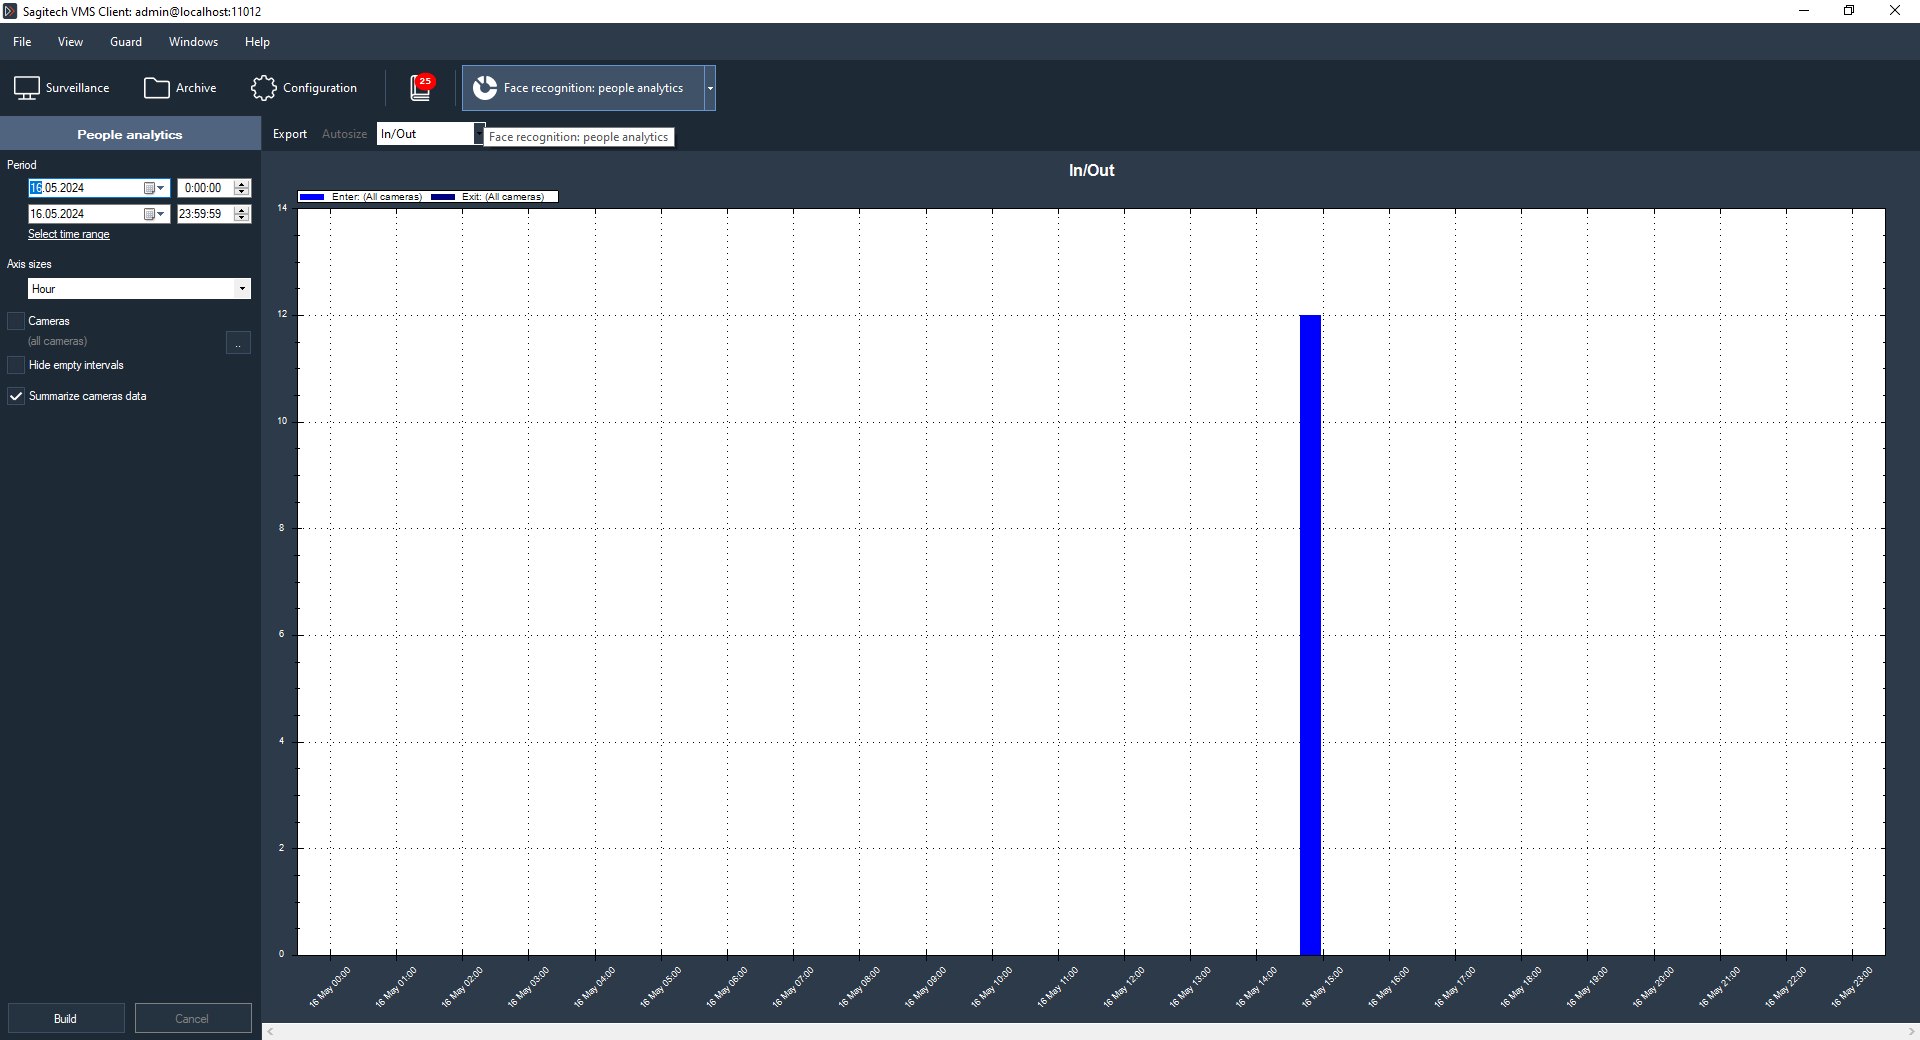The image size is (1920, 1040).
Task: Decrease the start time with down arrow
Action: pyautogui.click(x=242, y=192)
